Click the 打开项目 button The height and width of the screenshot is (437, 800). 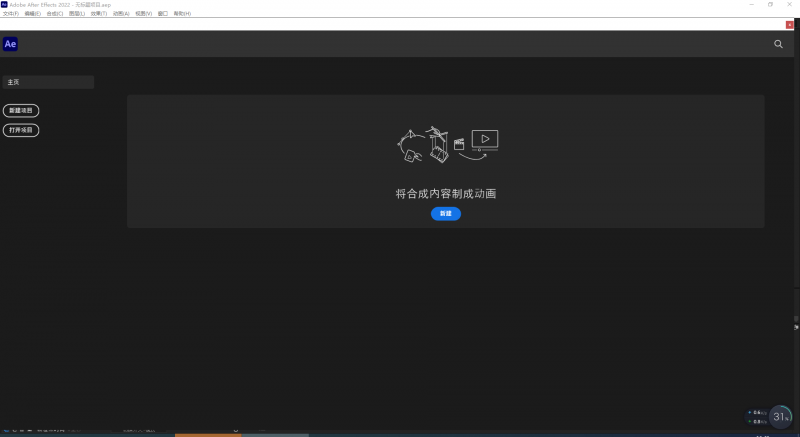[21, 130]
